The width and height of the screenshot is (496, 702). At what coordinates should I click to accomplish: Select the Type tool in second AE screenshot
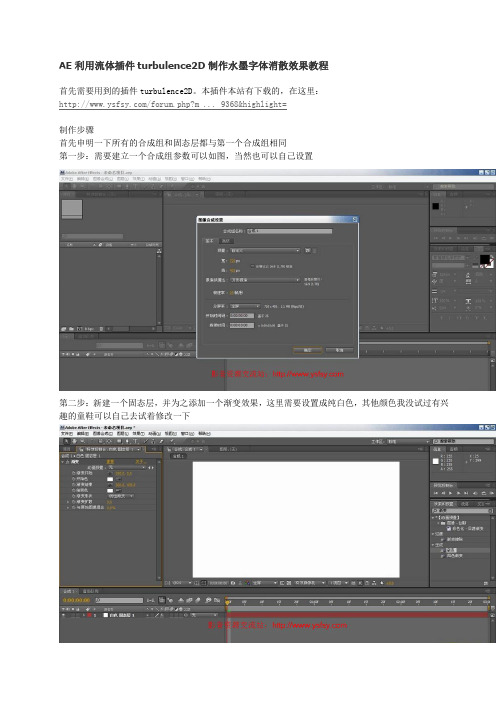point(136,441)
